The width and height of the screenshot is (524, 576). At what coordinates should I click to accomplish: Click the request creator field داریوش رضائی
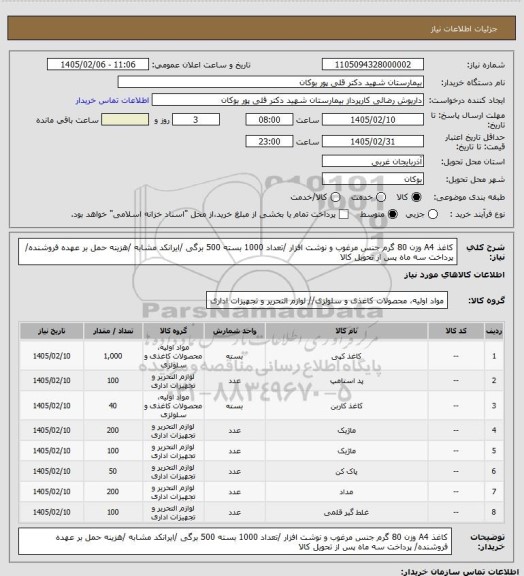[288, 100]
